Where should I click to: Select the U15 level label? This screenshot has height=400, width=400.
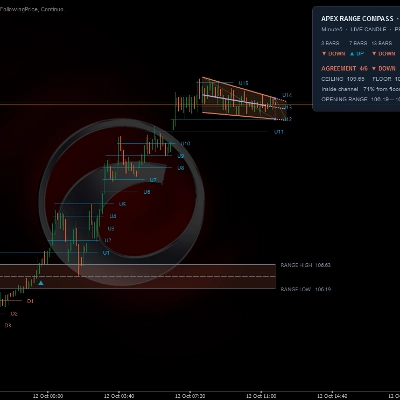point(243,83)
